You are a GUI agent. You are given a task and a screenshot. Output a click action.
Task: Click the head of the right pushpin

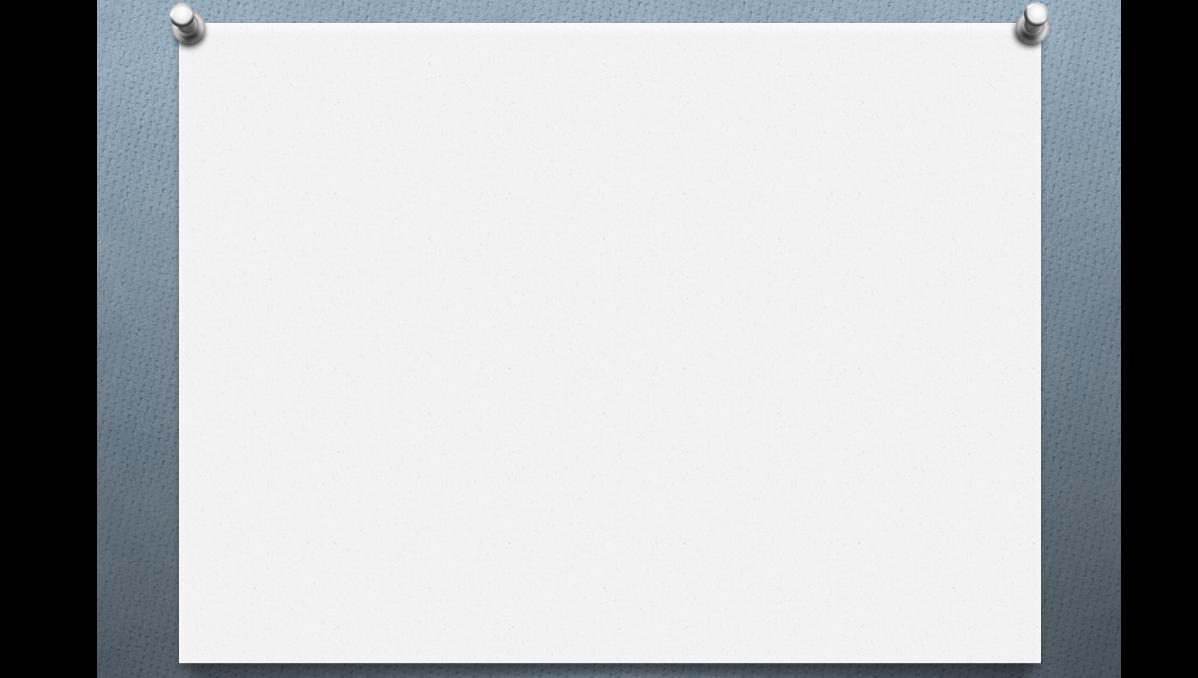coord(1036,13)
